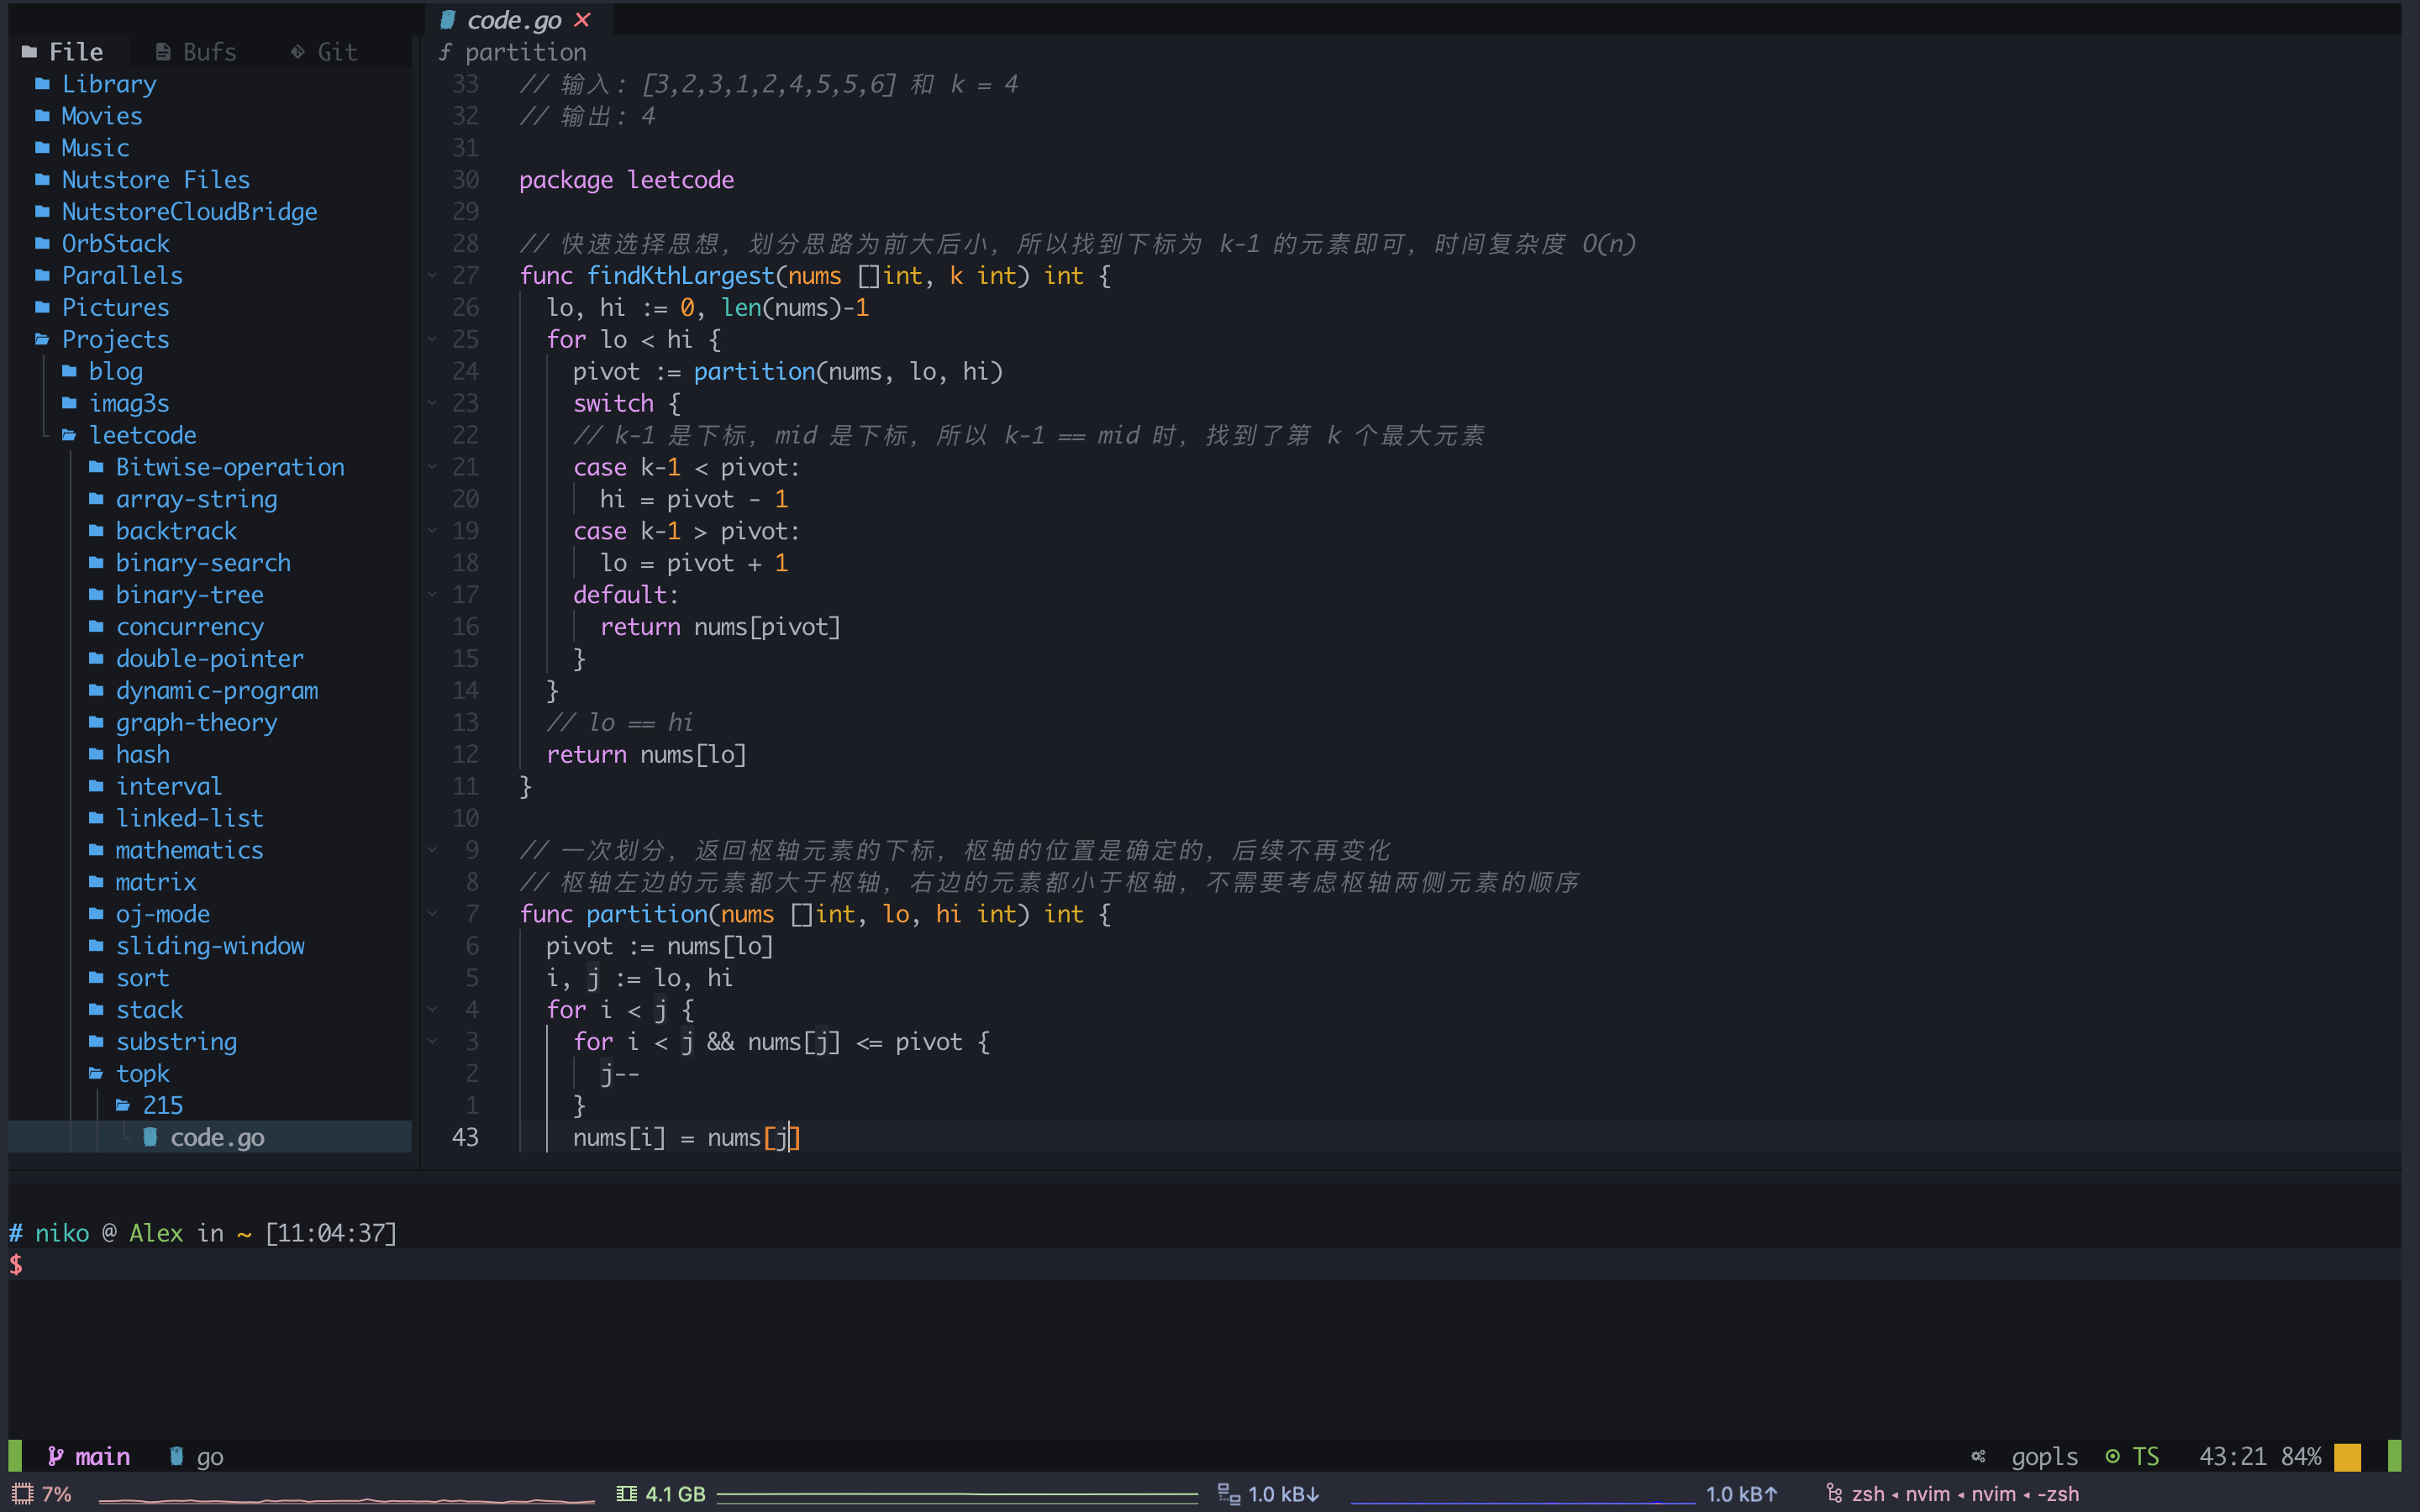This screenshot has height=1512, width=2420.
Task: Click the go filetype icon in statusline
Action: tap(176, 1457)
